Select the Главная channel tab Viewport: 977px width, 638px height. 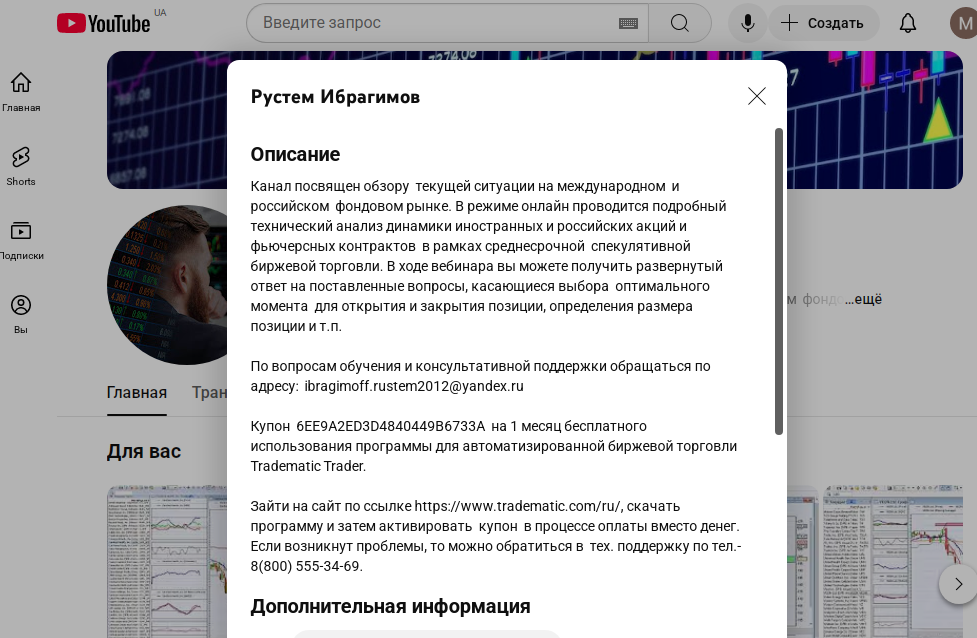136,393
